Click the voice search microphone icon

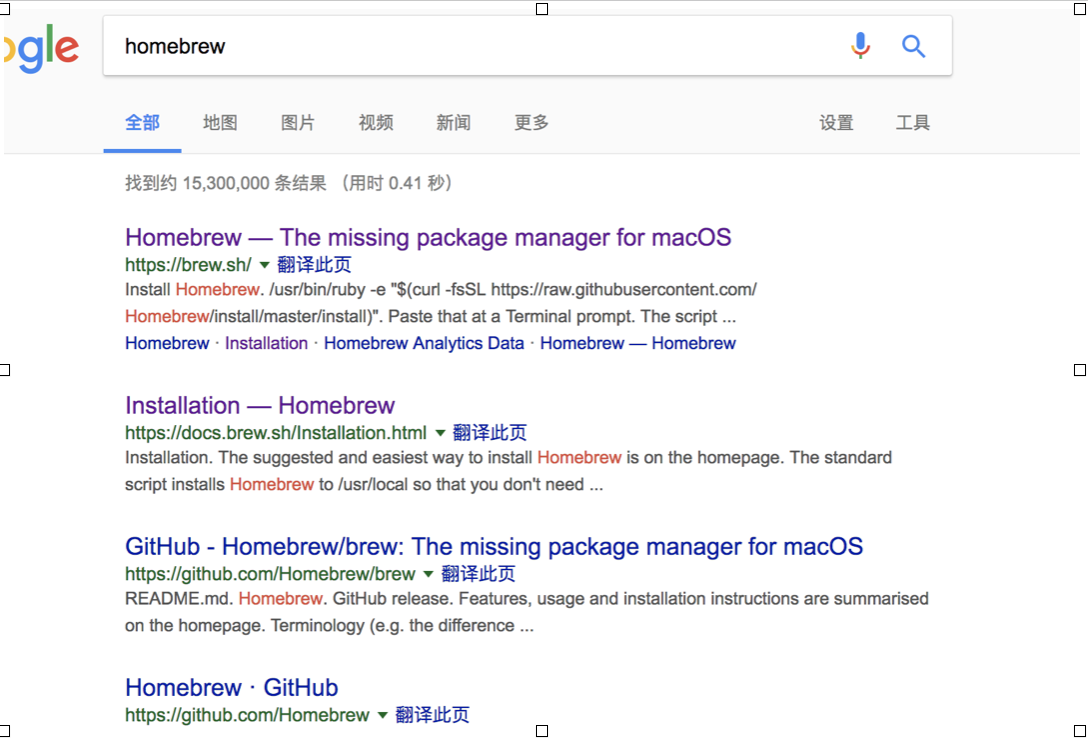(x=860, y=46)
